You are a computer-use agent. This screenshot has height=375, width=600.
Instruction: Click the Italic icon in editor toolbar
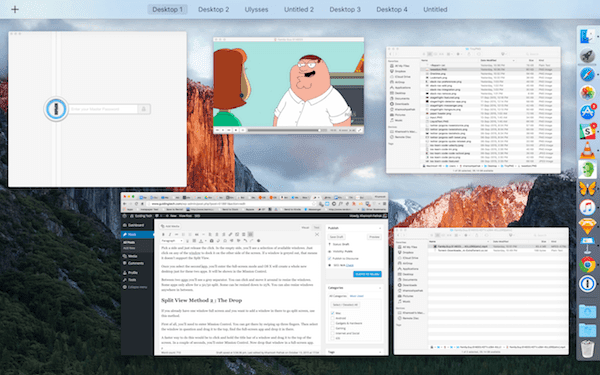click(170, 234)
